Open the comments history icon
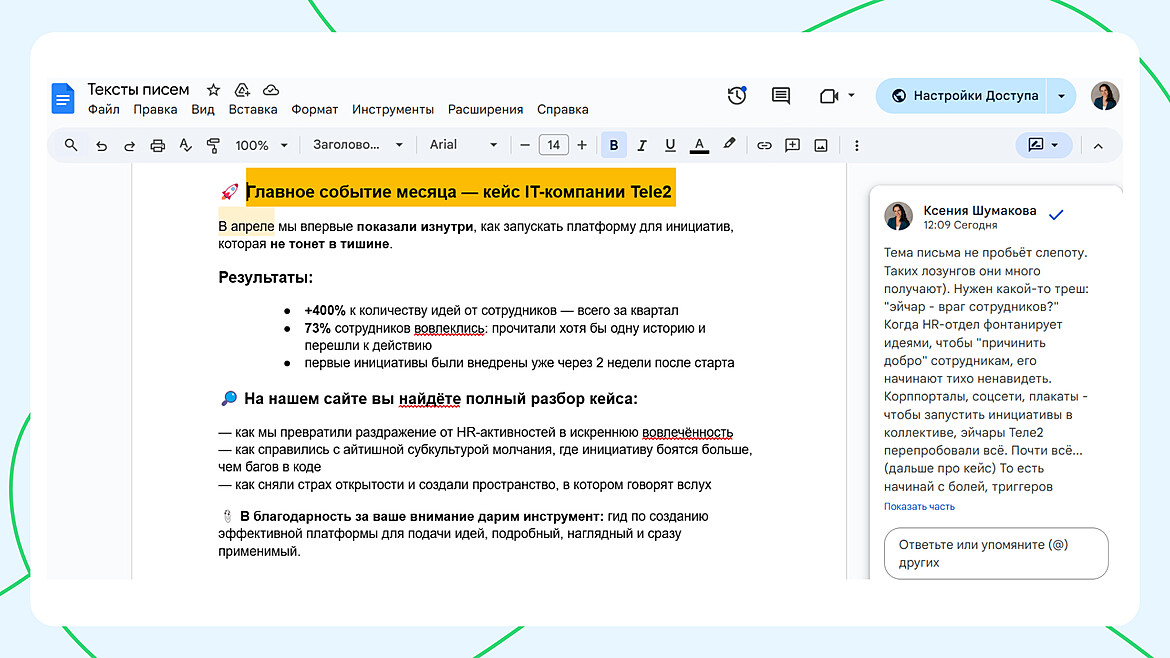The width and height of the screenshot is (1170, 658). tap(781, 96)
